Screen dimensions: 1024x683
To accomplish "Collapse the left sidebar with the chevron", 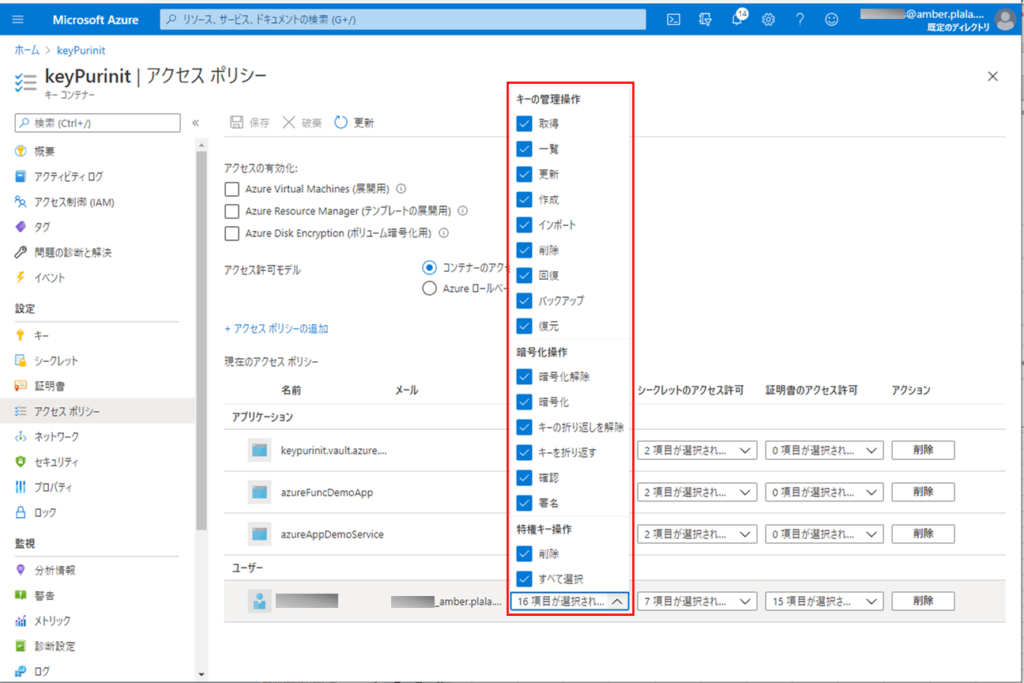I will (195, 123).
